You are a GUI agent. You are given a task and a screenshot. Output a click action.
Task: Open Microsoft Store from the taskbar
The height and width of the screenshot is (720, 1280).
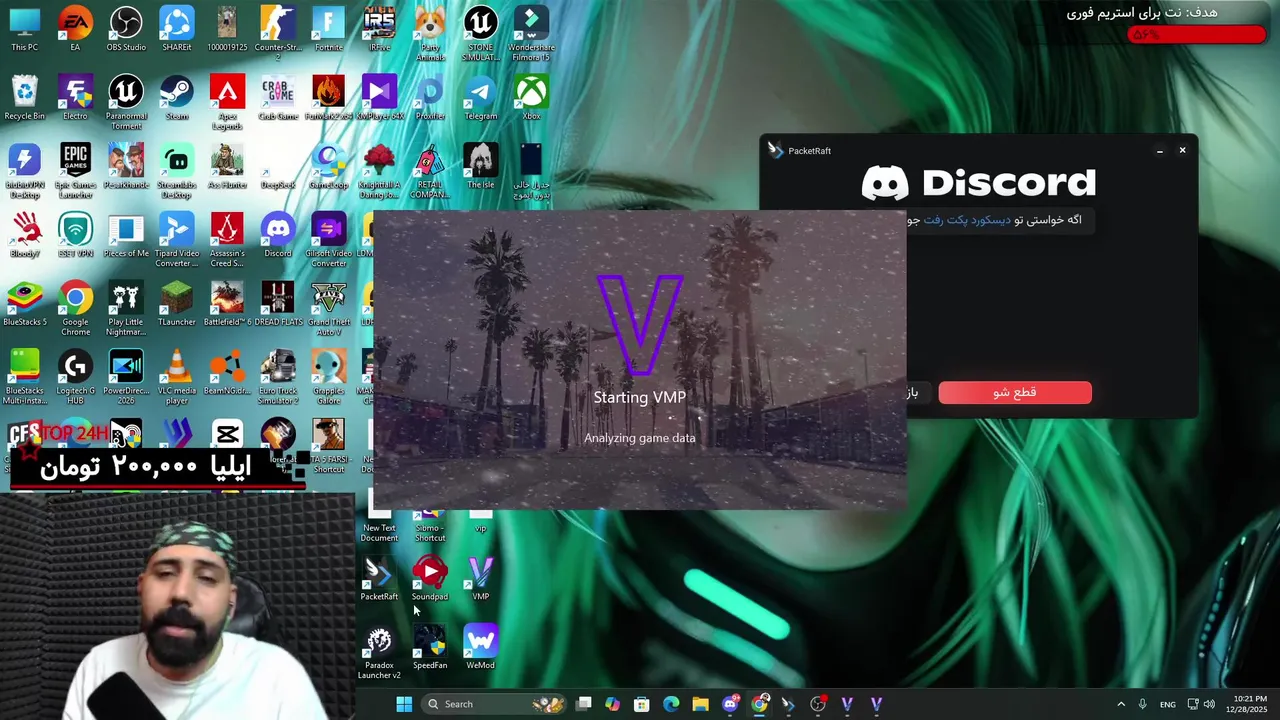(642, 704)
